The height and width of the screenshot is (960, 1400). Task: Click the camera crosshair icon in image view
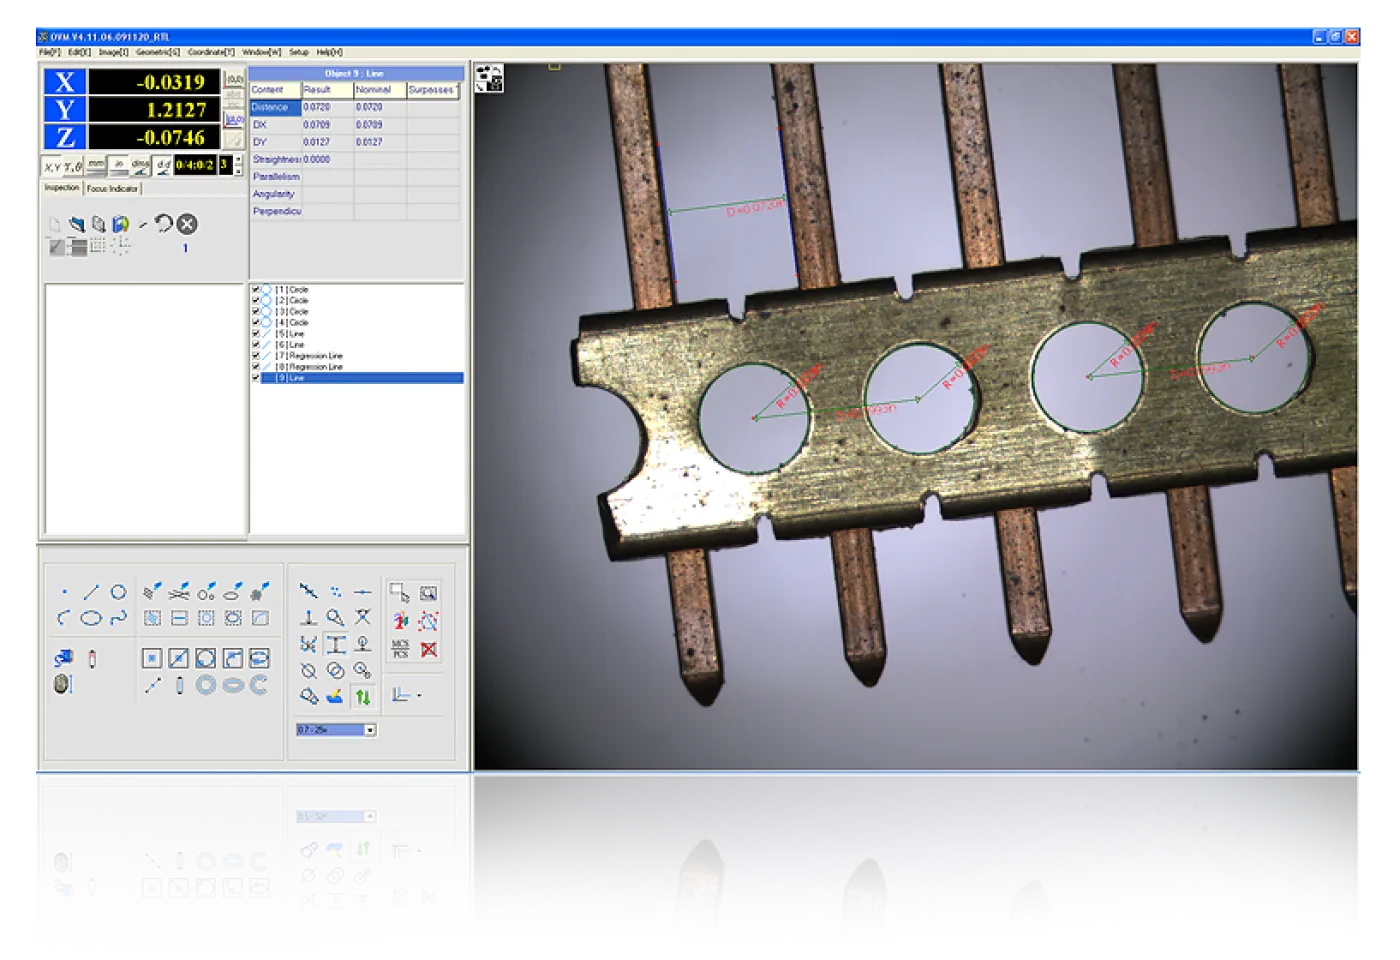tap(489, 78)
